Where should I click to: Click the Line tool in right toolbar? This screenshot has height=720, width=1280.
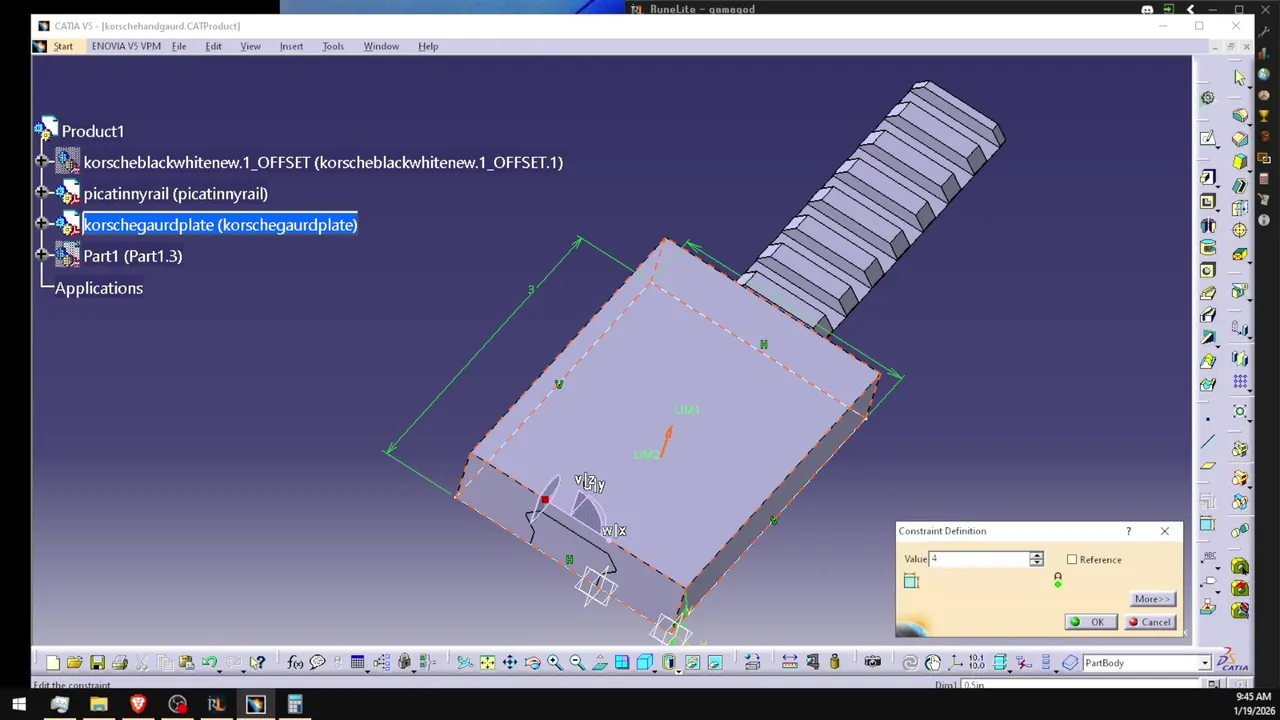[1208, 442]
